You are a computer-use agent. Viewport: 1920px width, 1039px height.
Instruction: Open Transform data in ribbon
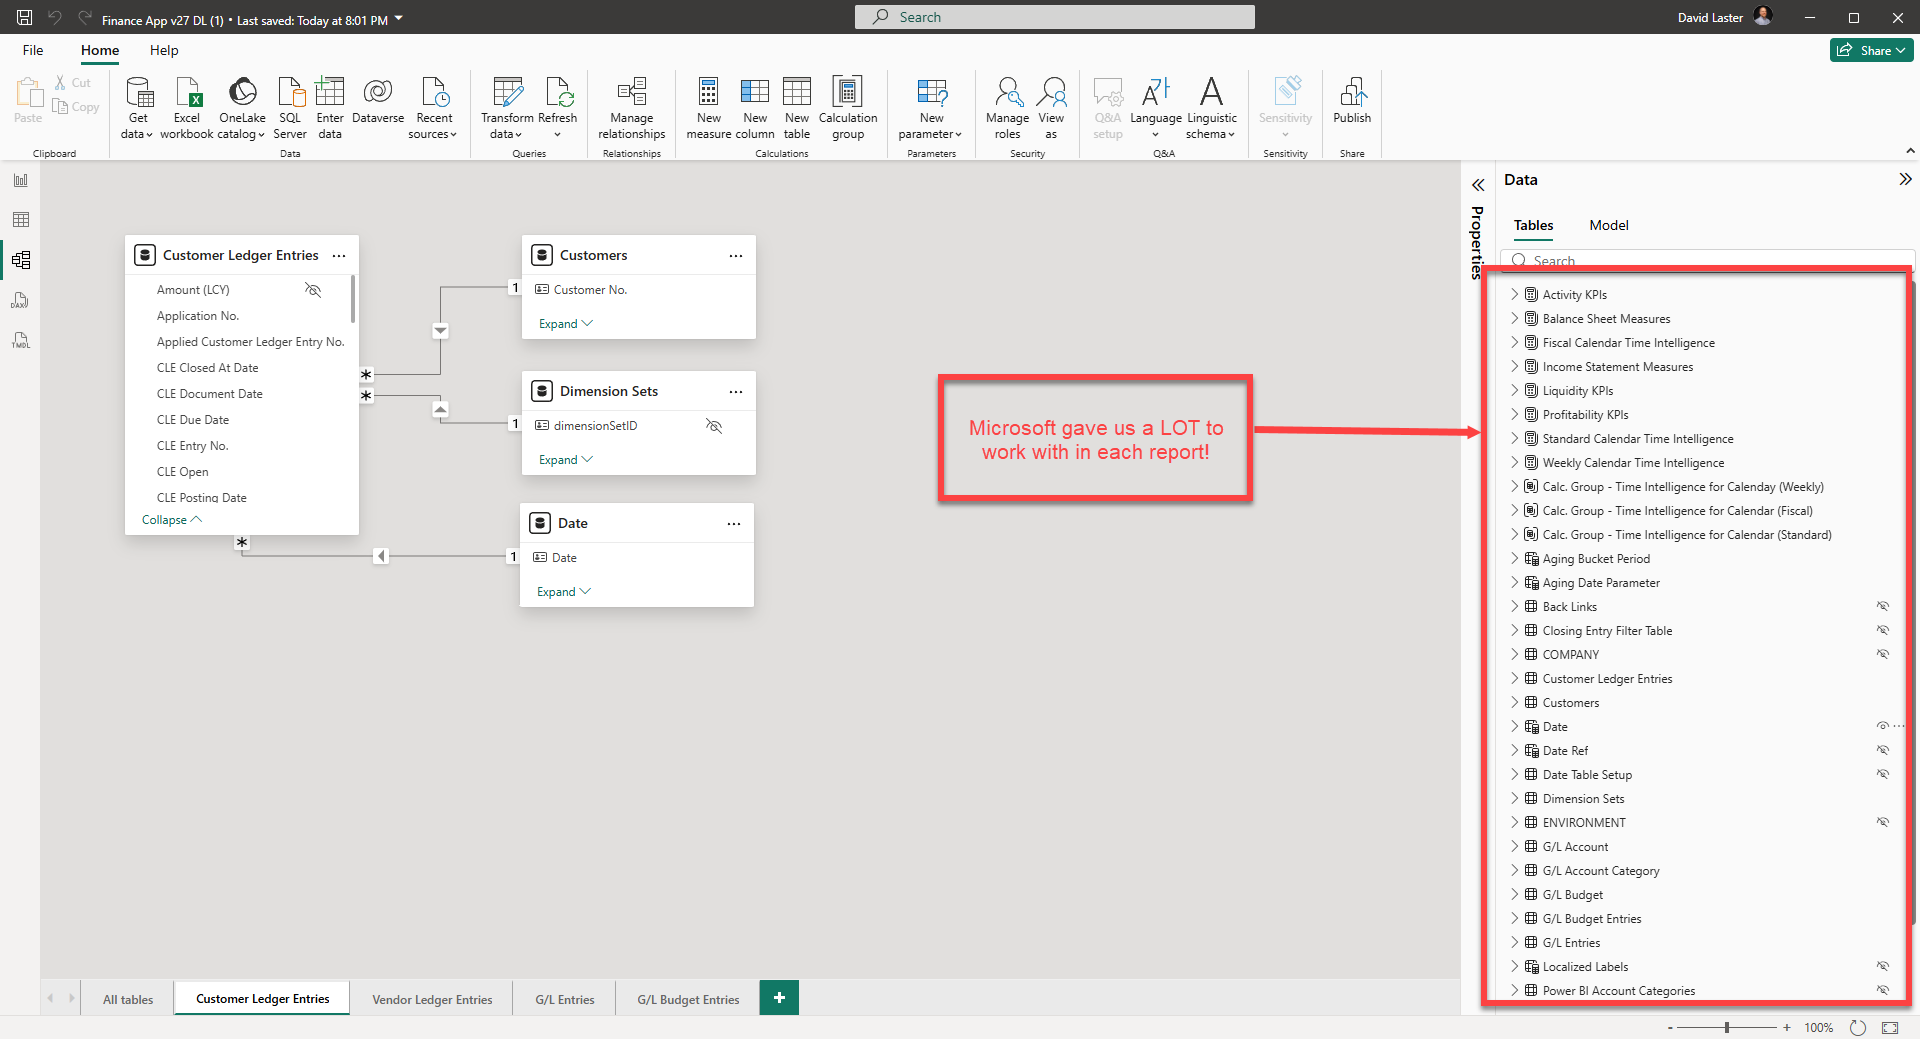[x=507, y=93]
